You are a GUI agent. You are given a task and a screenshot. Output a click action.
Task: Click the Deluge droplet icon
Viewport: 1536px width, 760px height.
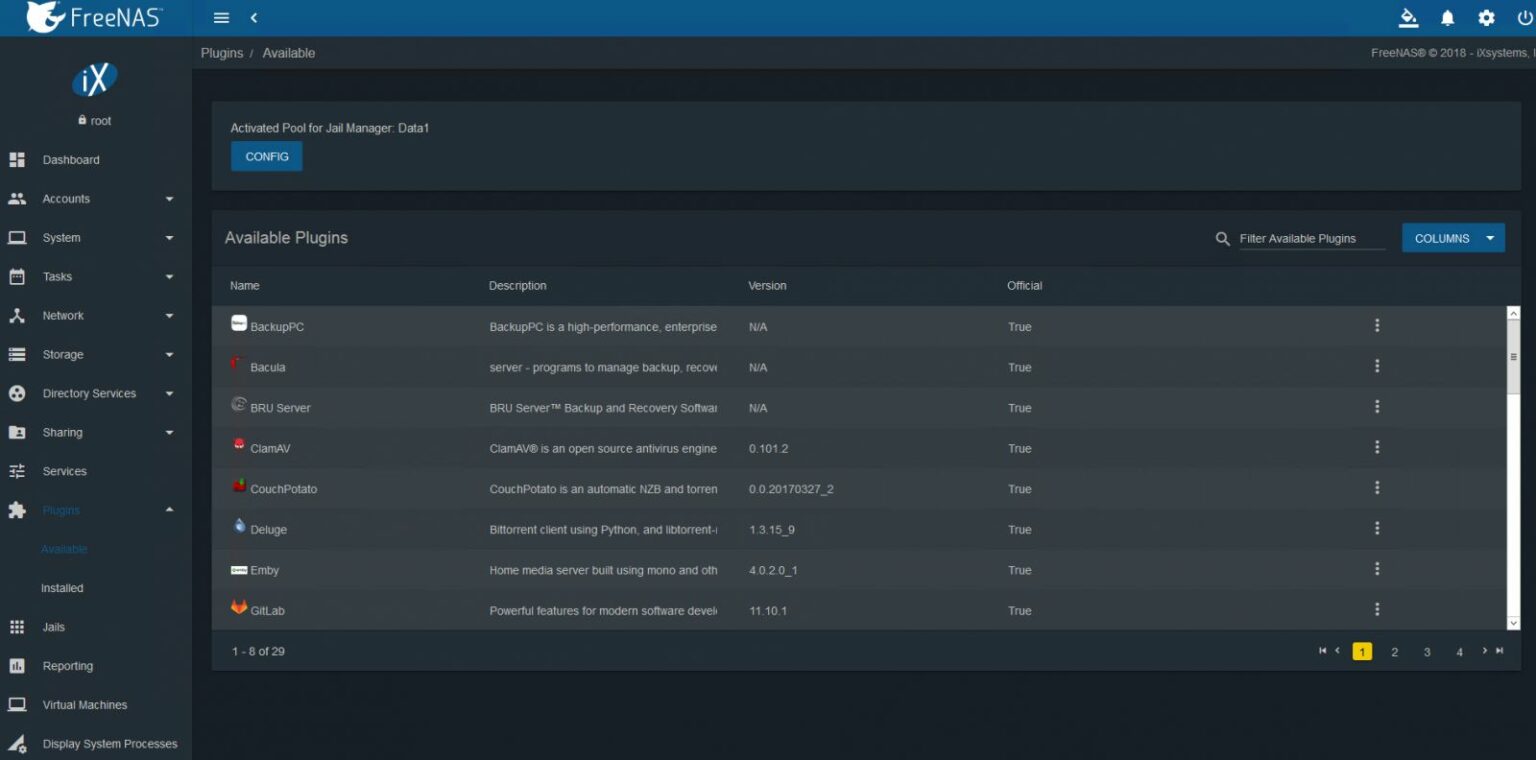(x=239, y=525)
